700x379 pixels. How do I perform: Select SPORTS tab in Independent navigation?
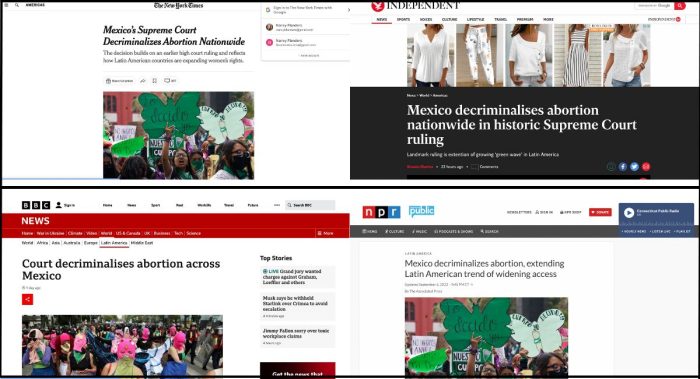coord(403,20)
